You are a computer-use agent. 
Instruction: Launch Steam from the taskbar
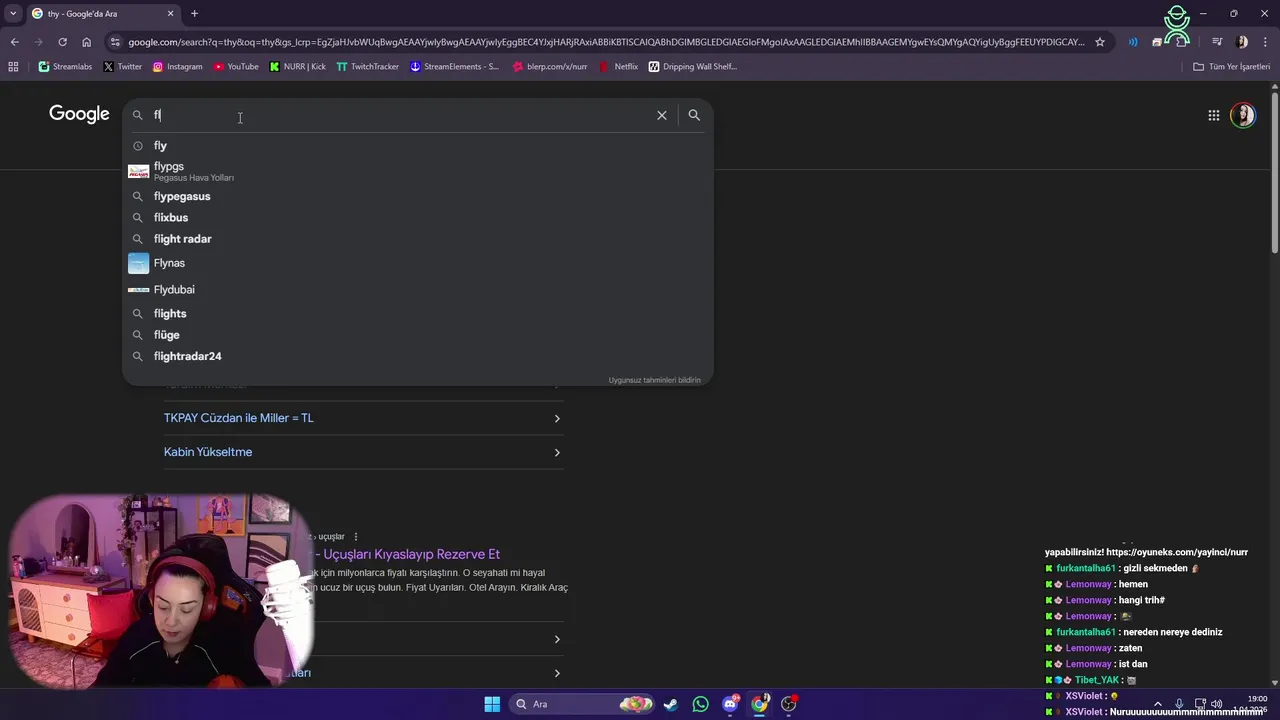670,704
